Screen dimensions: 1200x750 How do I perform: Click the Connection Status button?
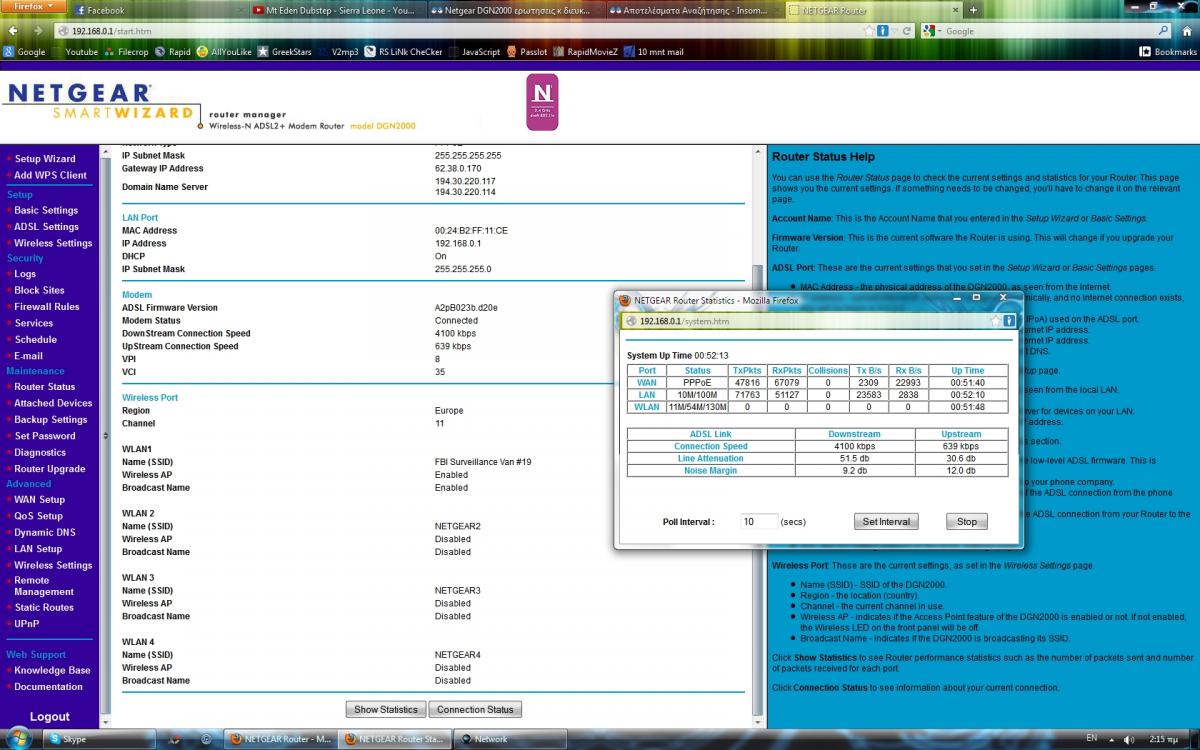[475, 709]
